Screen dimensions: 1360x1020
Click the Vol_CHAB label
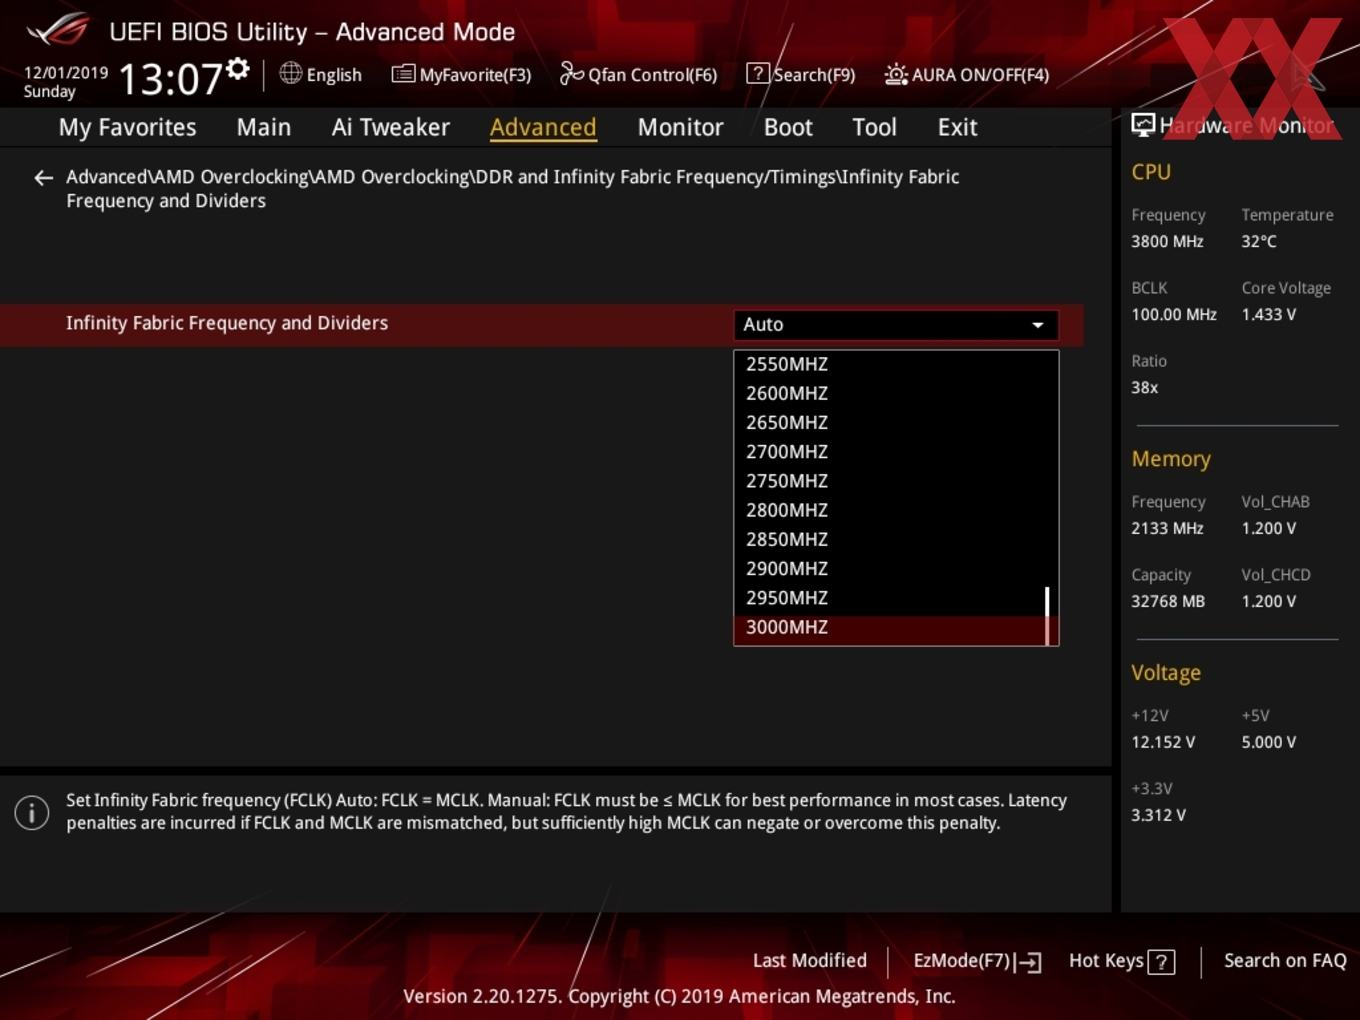click(x=1275, y=502)
